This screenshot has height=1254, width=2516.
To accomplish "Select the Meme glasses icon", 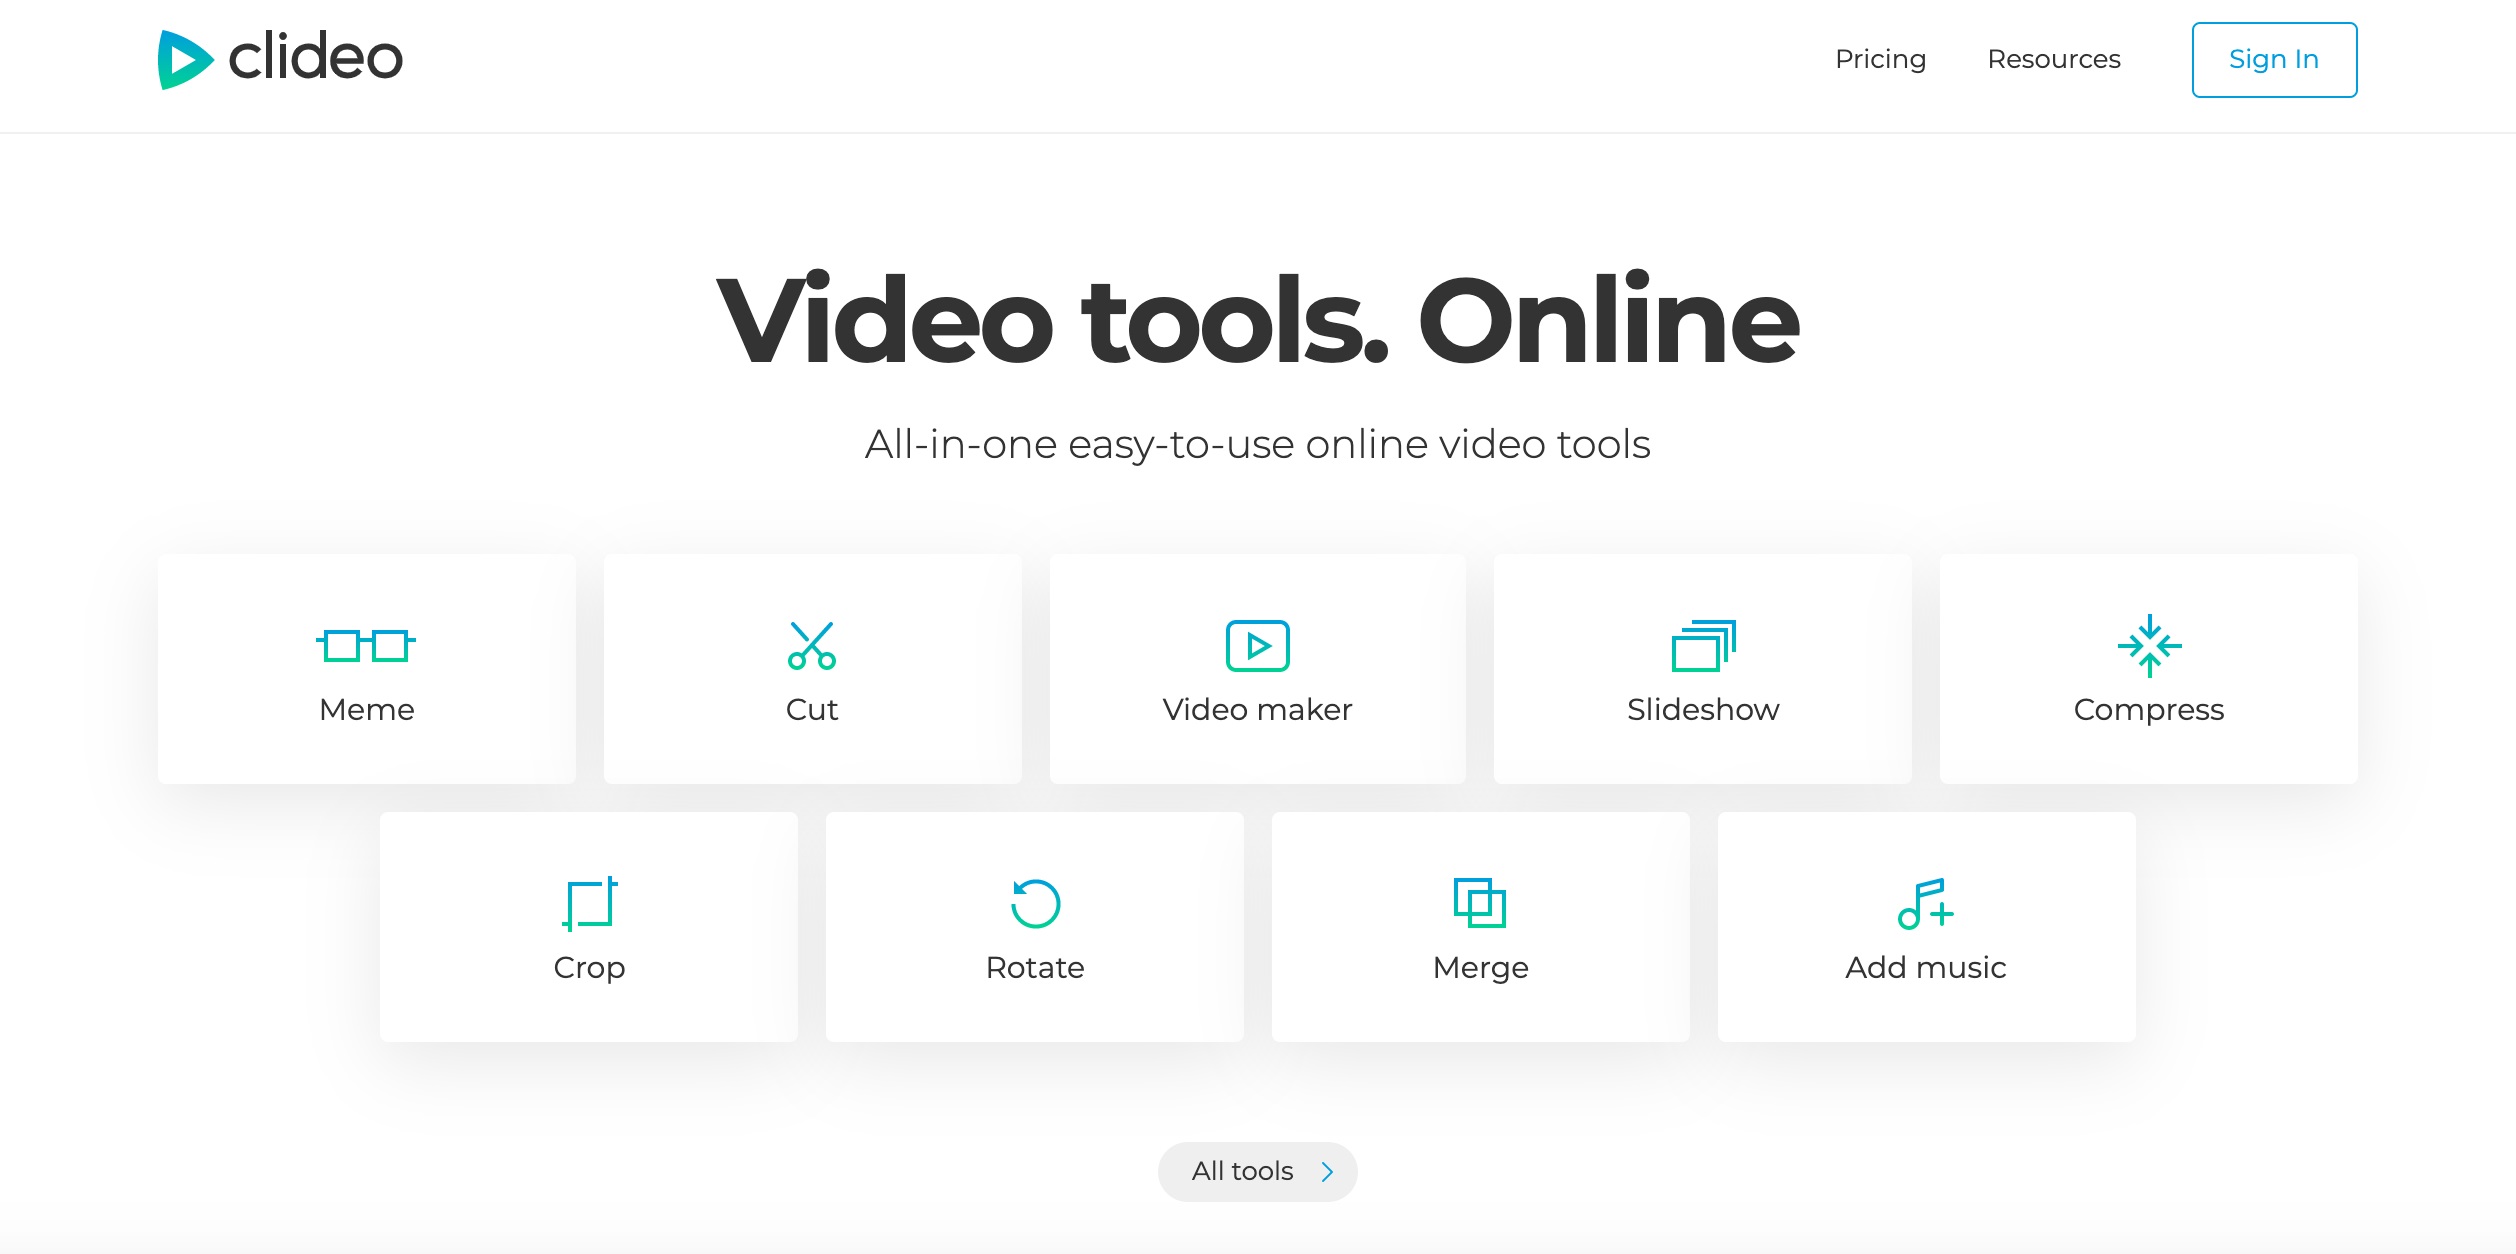I will [366, 646].
